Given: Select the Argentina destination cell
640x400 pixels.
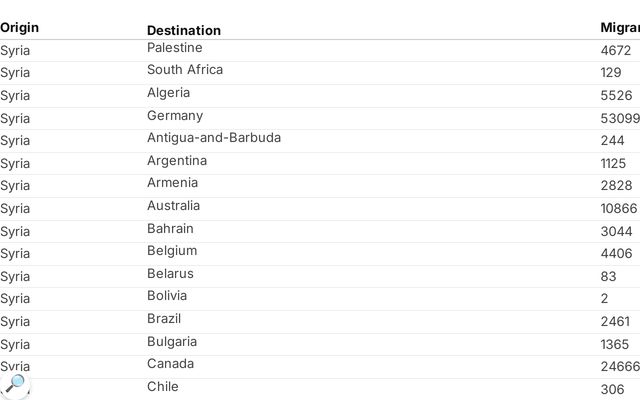Looking at the screenshot, I should [177, 161].
